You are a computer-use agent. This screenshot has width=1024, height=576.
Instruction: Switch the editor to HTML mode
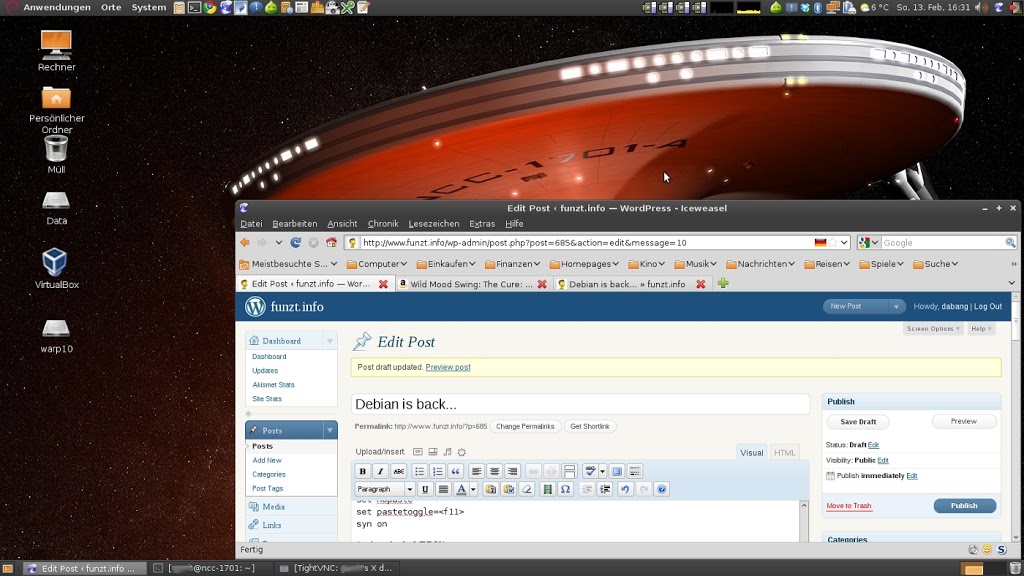[785, 453]
